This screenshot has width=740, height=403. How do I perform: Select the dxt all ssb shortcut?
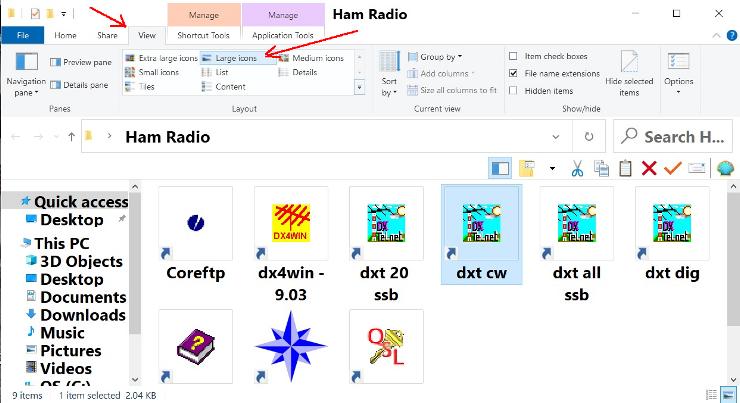pos(577,244)
